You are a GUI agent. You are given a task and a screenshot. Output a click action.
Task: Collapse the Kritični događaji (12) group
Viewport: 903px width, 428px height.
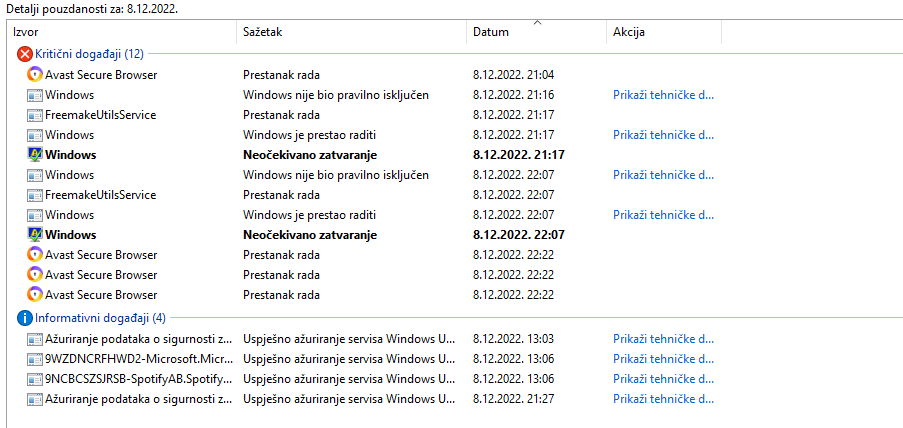tap(89, 54)
